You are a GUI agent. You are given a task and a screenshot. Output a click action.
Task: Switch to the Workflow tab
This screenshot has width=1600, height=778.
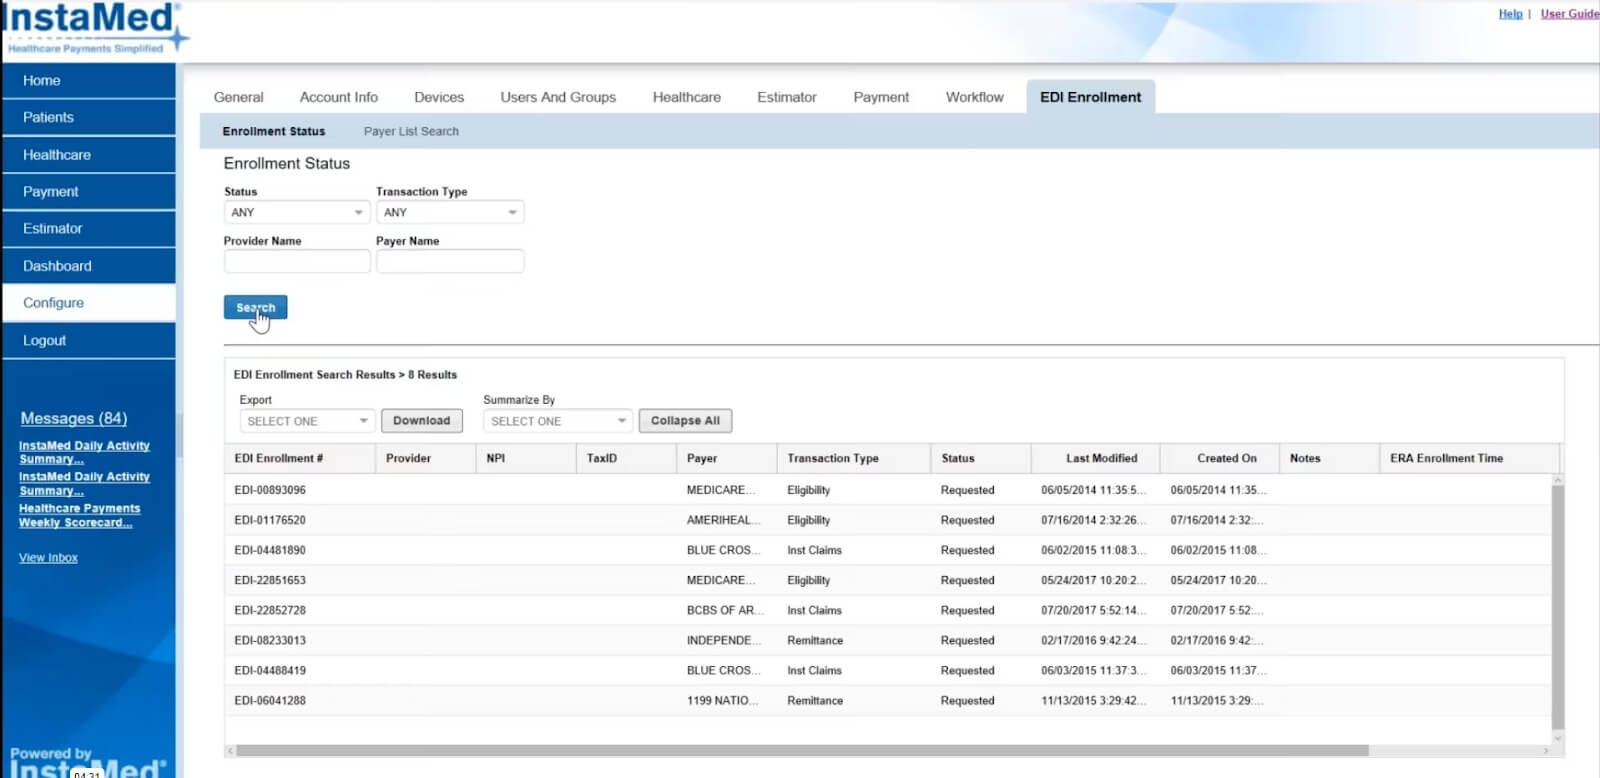tap(975, 97)
